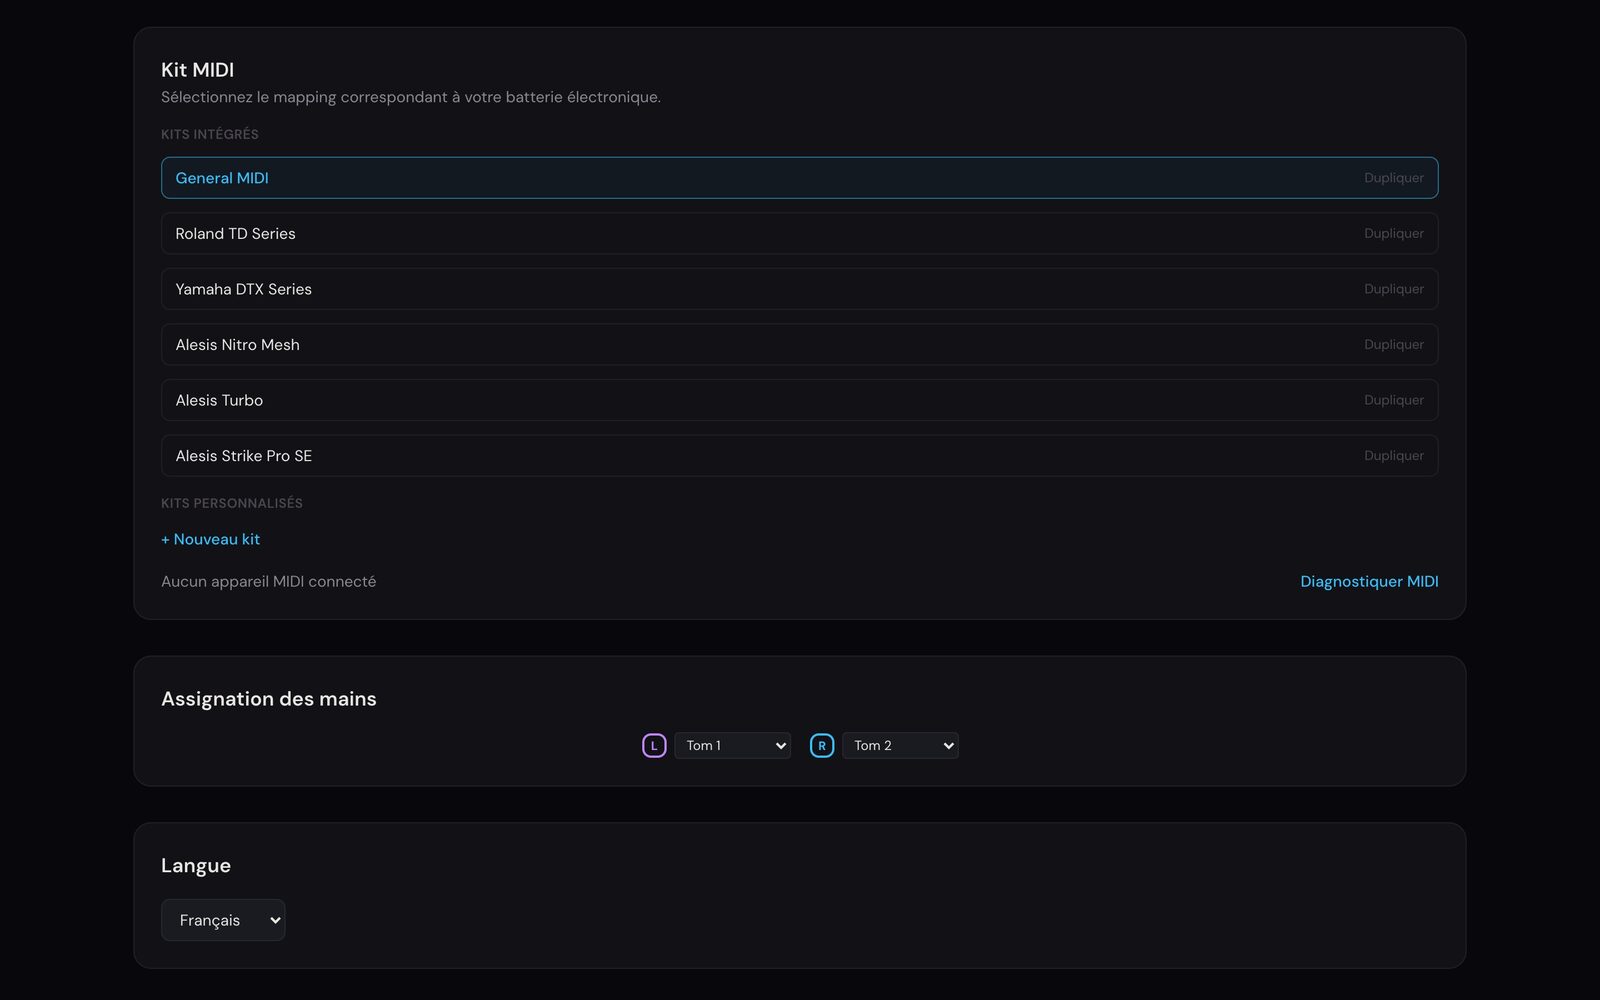Click the blue R hand badge
Image resolution: width=1600 pixels, height=1000 pixels.
pos(822,745)
